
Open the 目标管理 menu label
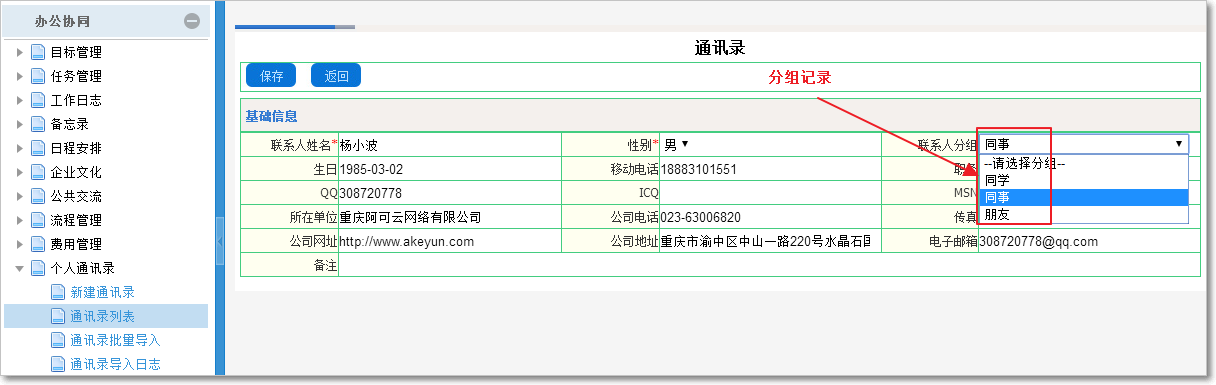tap(76, 52)
